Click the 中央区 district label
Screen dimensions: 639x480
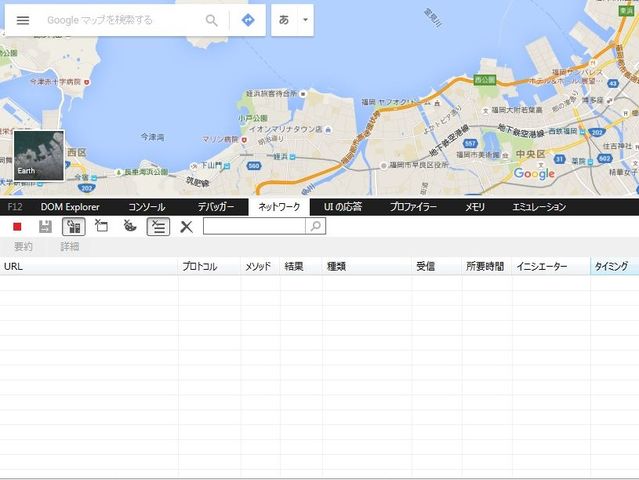point(530,154)
